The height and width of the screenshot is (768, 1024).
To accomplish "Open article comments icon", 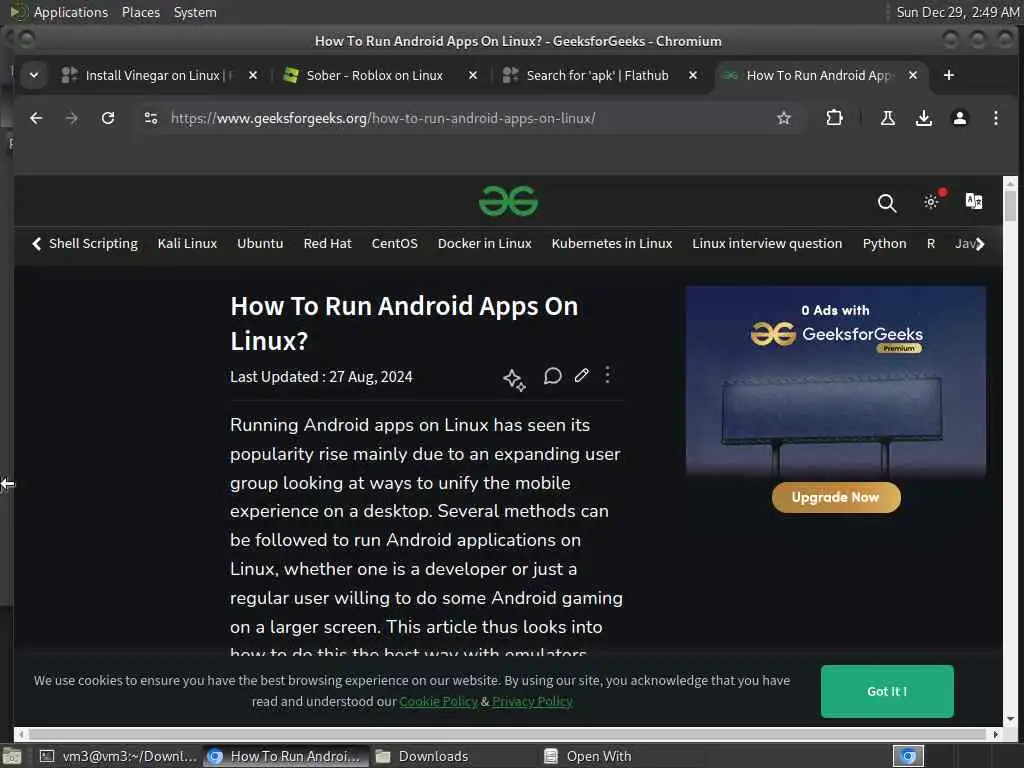I will (552, 376).
